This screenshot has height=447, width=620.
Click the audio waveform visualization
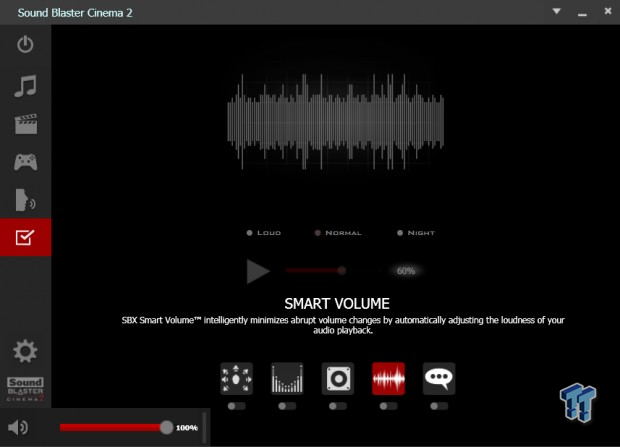point(335,122)
